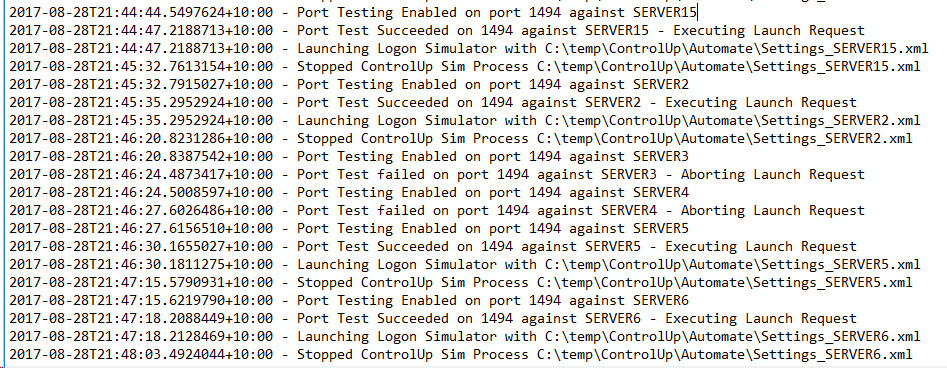Click Aborting Launch Request text for SERVER4

click(773, 211)
